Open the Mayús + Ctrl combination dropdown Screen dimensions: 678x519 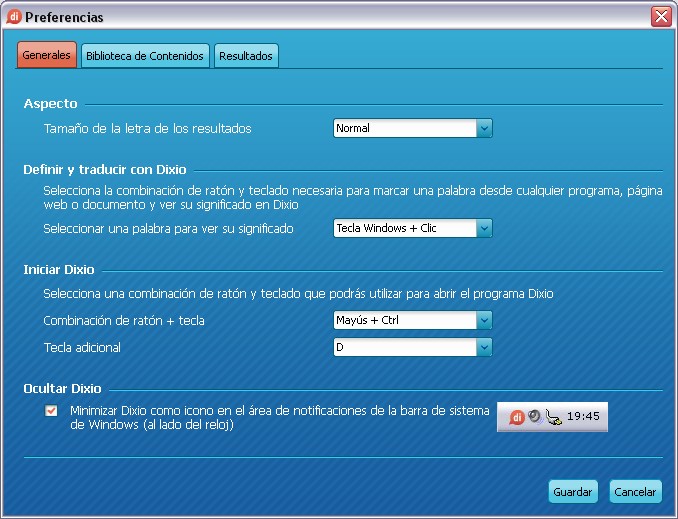tap(413, 320)
